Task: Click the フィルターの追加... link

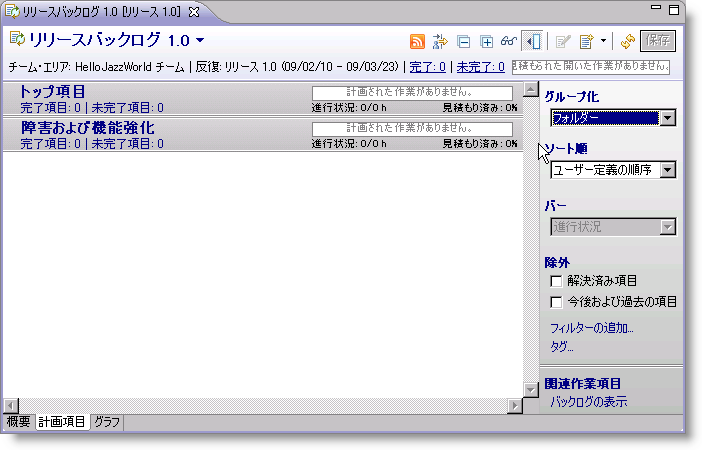Action: [x=592, y=329]
